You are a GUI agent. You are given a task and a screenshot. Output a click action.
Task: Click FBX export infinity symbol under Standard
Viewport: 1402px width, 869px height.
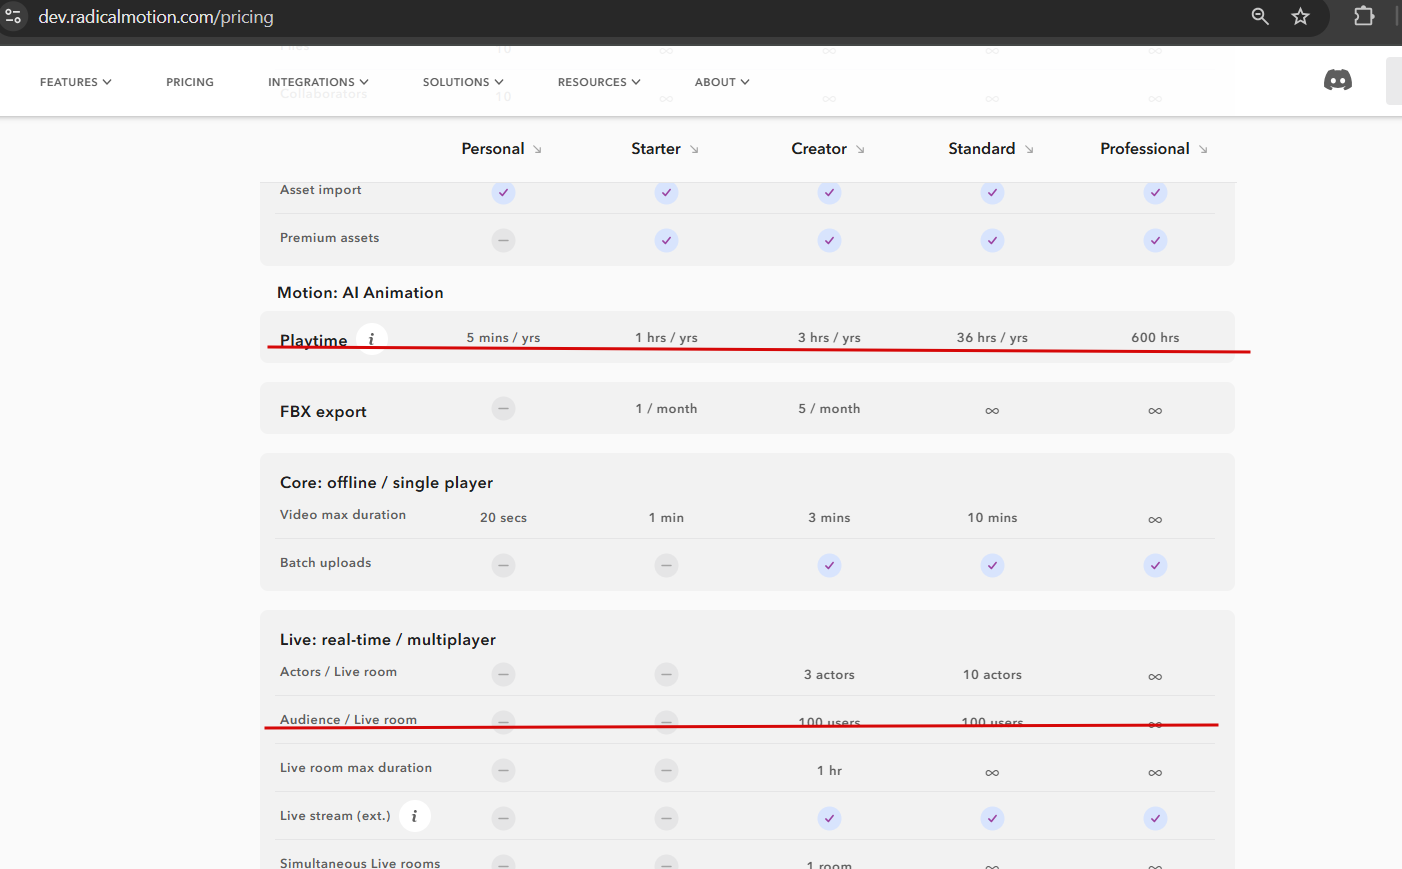992,410
